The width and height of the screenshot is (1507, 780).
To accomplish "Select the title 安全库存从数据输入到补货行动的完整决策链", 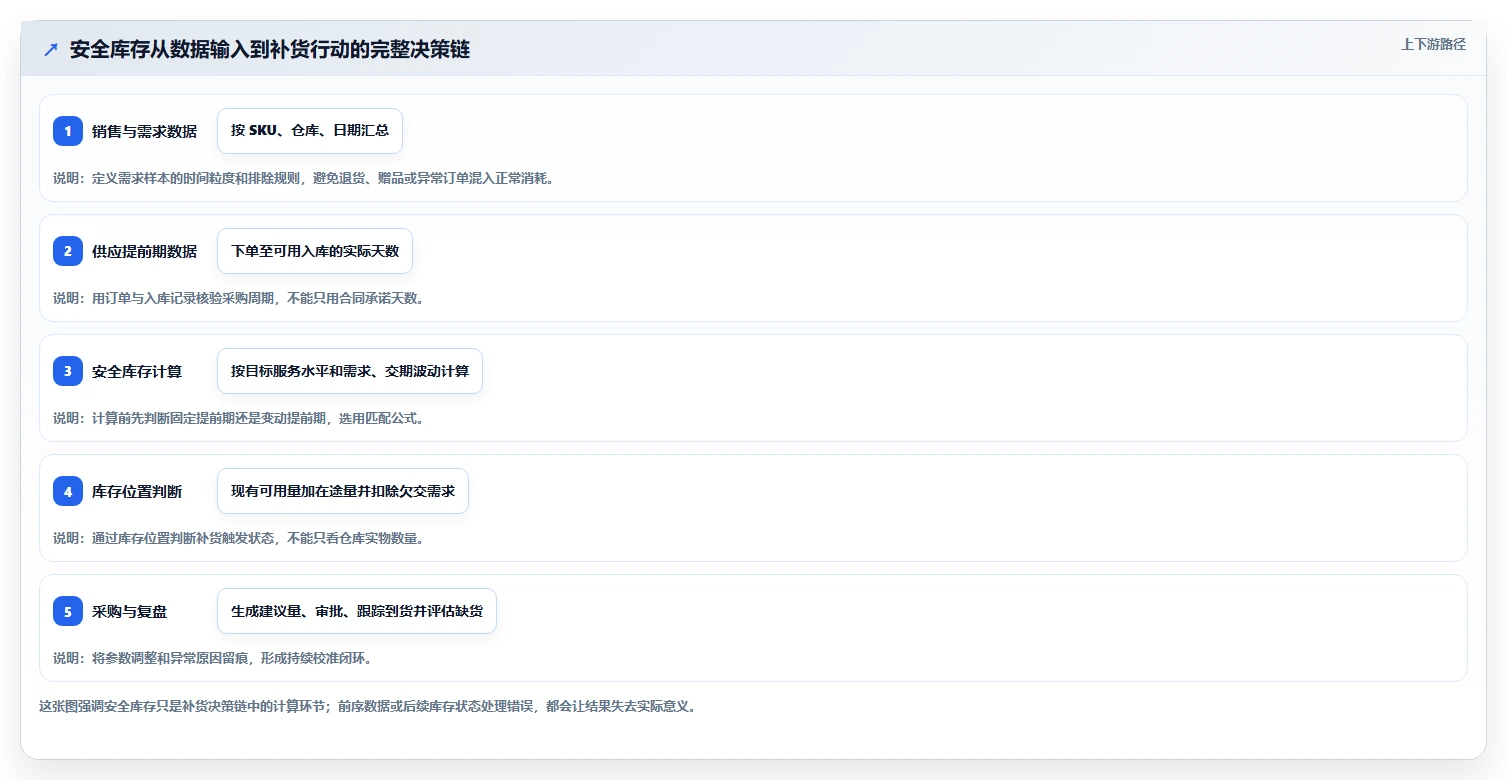I will 270,50.
